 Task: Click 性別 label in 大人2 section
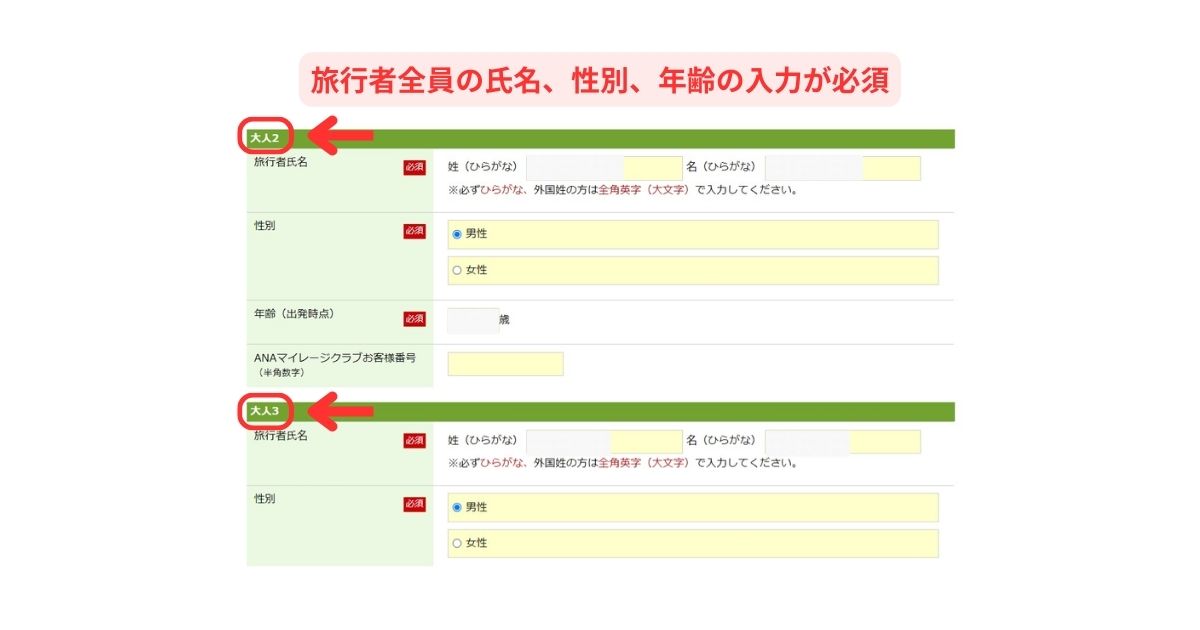pos(265,226)
